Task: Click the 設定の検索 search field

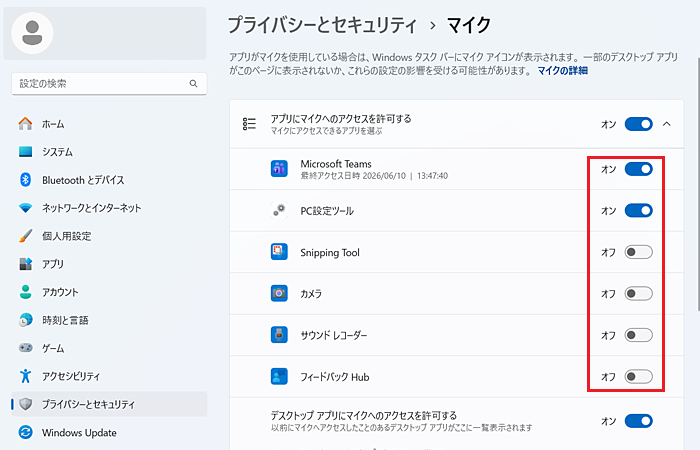Action: click(109, 83)
